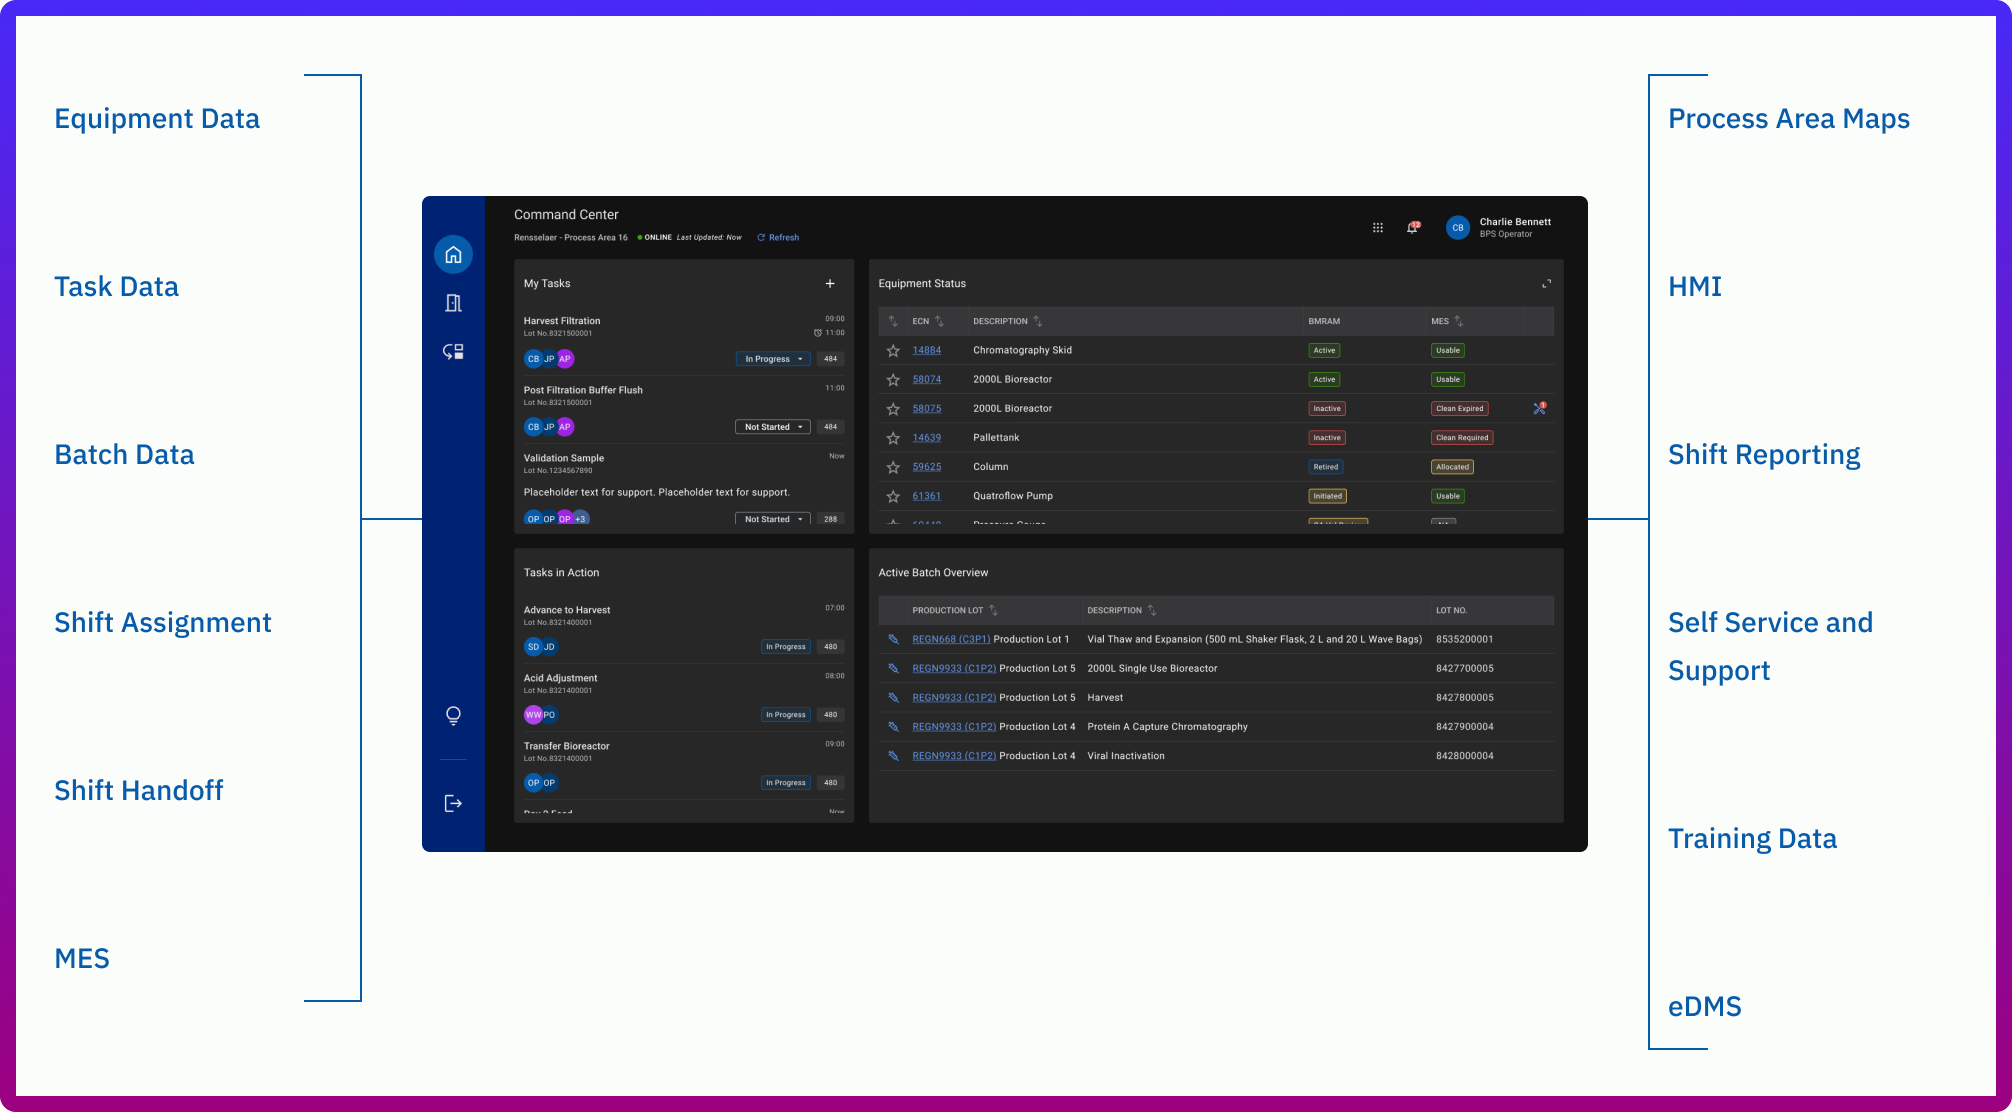Viewport: 2012px width, 1112px height.
Task: Select the Home icon in the sidebar
Action: coord(454,254)
